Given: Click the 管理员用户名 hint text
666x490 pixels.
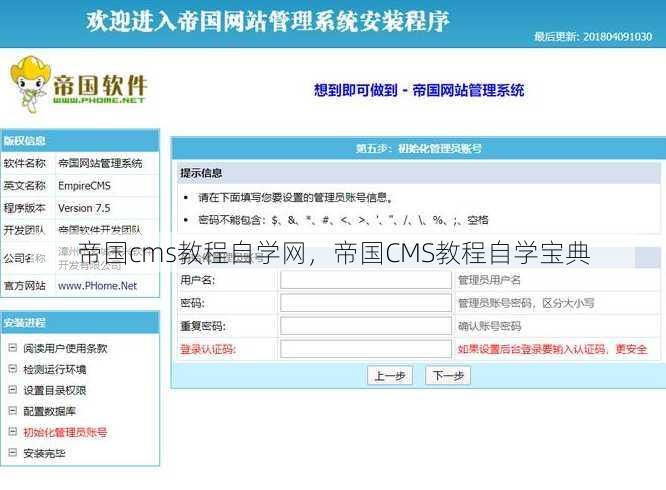Looking at the screenshot, I should pyautogui.click(x=489, y=280).
